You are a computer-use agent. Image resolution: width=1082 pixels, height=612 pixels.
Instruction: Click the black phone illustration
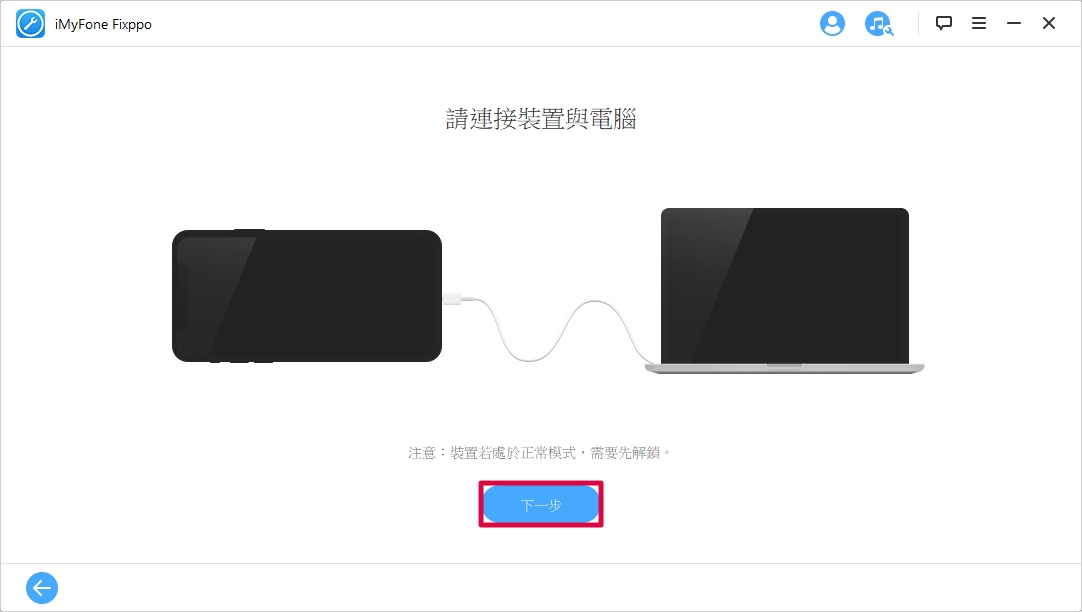click(306, 296)
